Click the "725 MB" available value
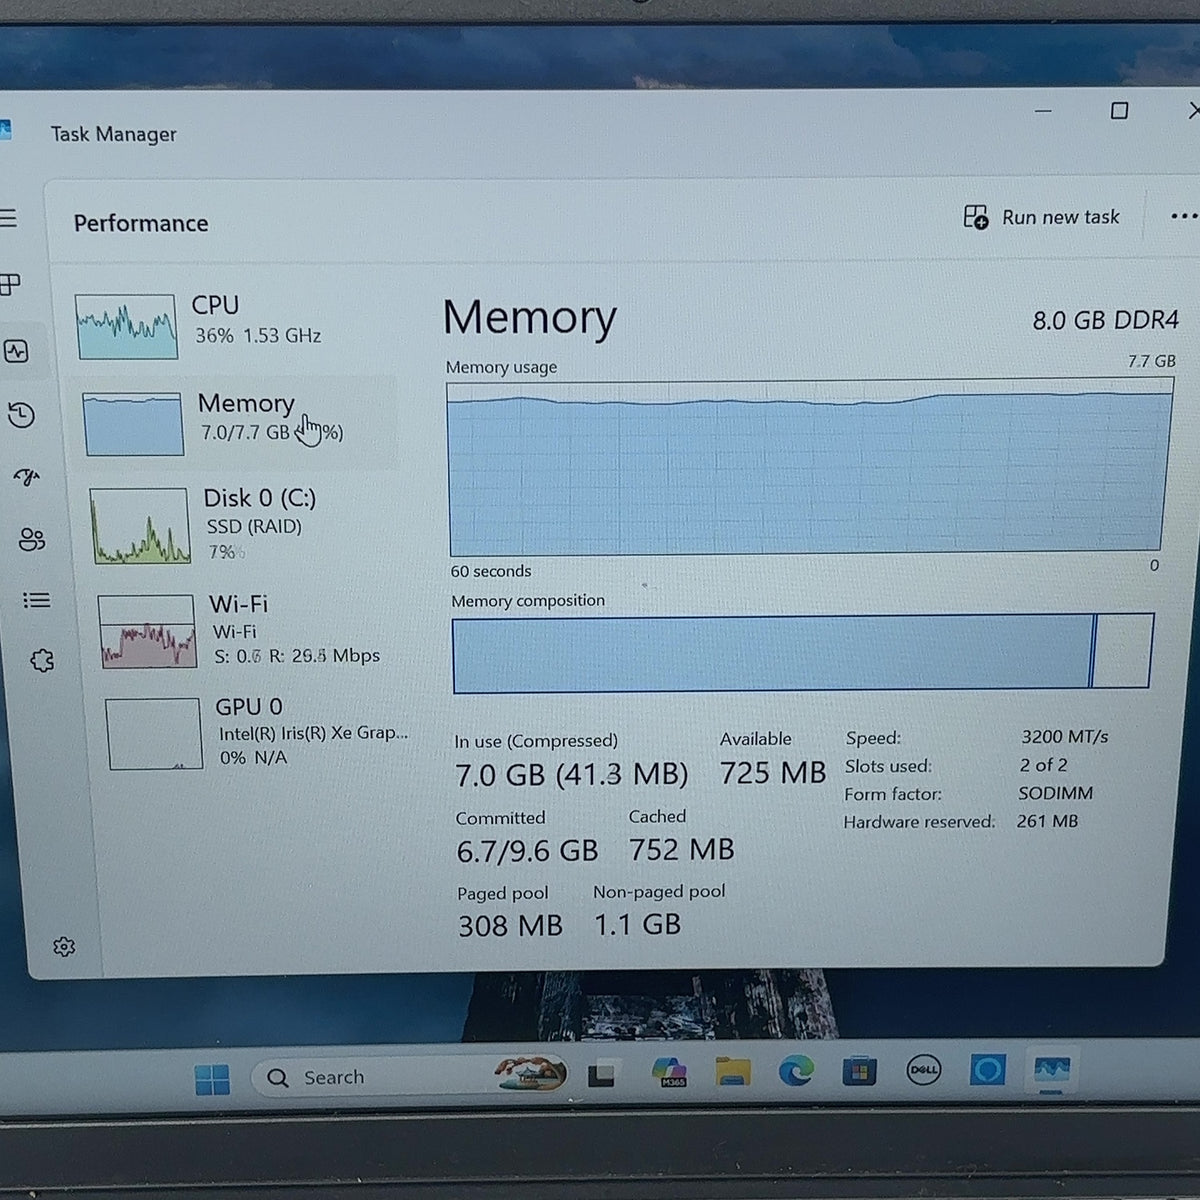 coord(773,773)
